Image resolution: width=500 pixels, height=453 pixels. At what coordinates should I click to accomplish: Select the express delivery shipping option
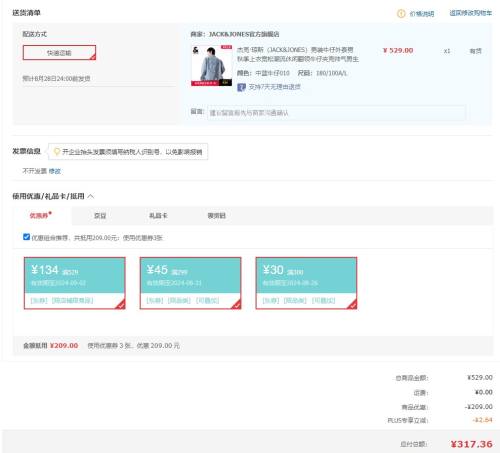(59, 53)
